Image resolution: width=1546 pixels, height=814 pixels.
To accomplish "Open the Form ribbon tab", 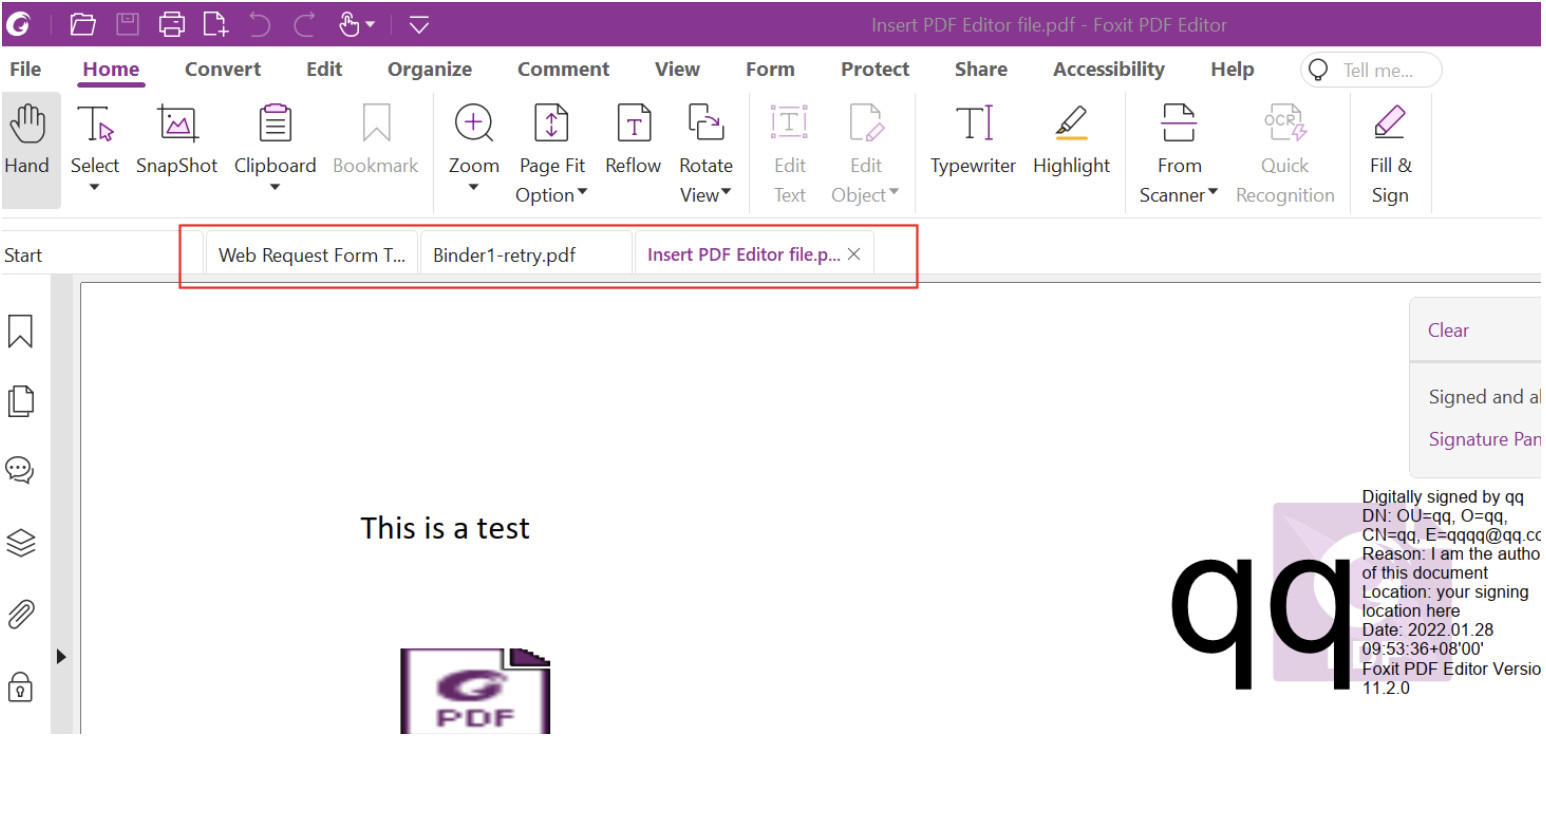I will click(x=770, y=69).
